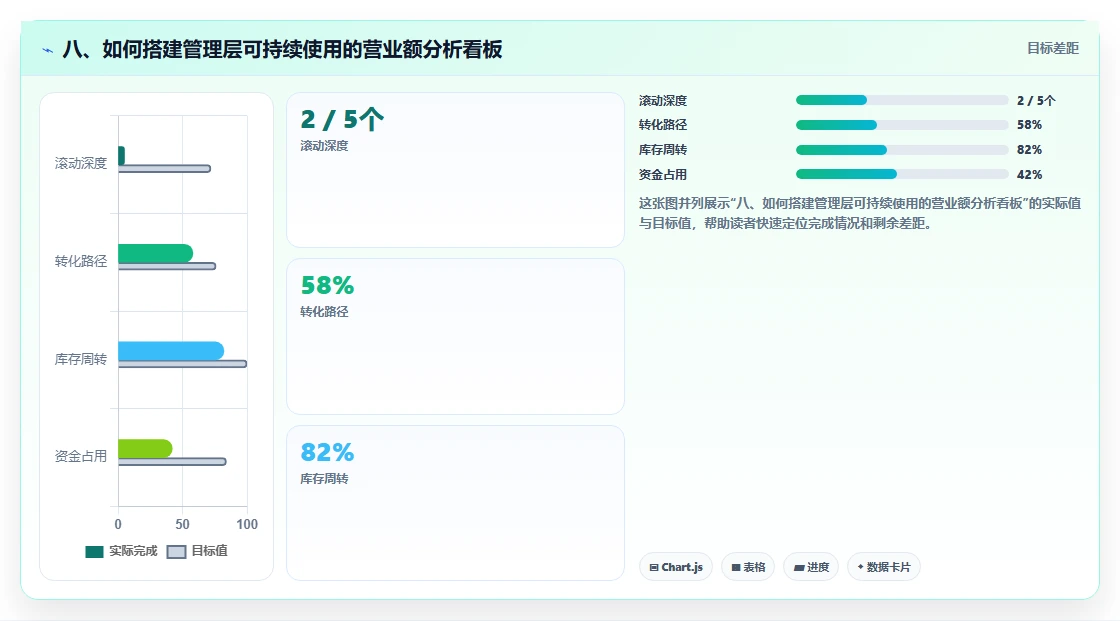Click the 库存周转 label in progress list
1120x621 pixels.
tap(663, 149)
